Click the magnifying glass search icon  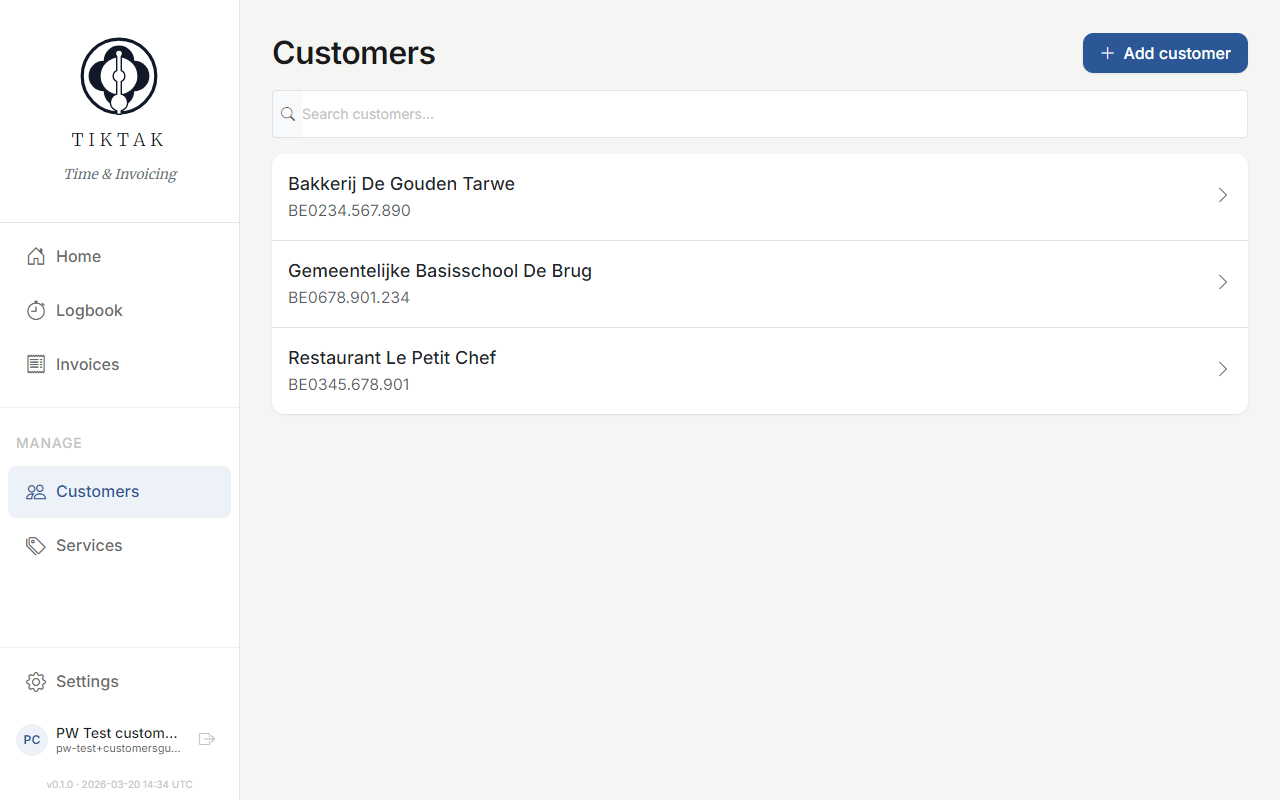[x=287, y=113]
